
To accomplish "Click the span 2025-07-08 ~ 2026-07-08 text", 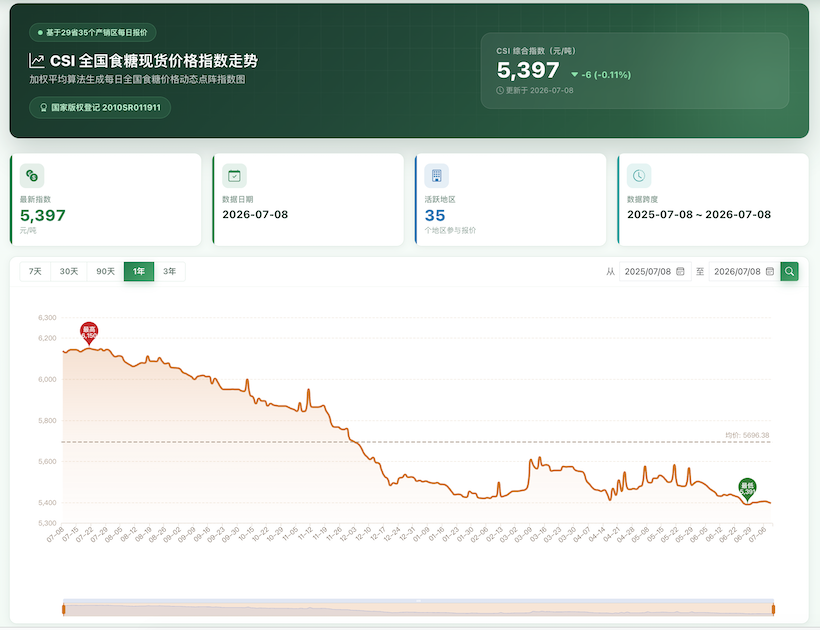I will (699, 214).
